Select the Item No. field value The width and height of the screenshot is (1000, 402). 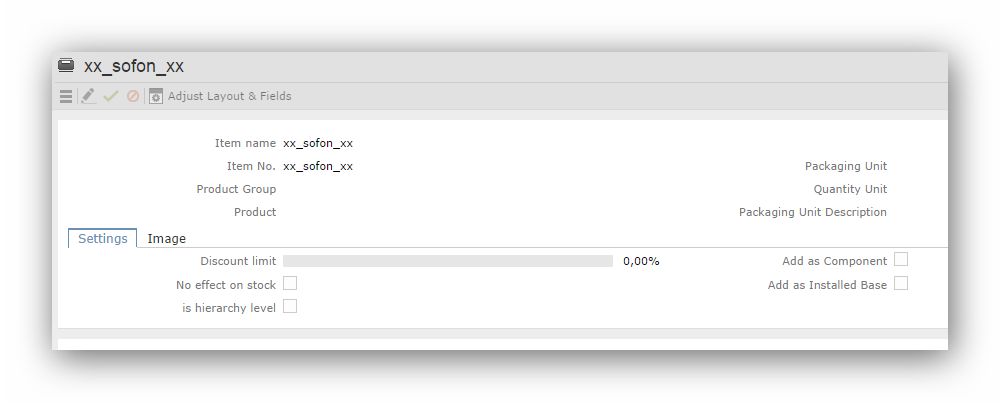[318, 166]
